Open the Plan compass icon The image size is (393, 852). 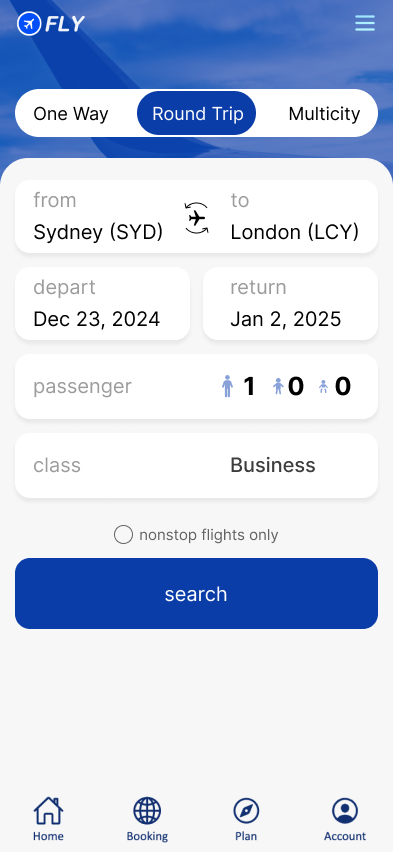coord(246,811)
